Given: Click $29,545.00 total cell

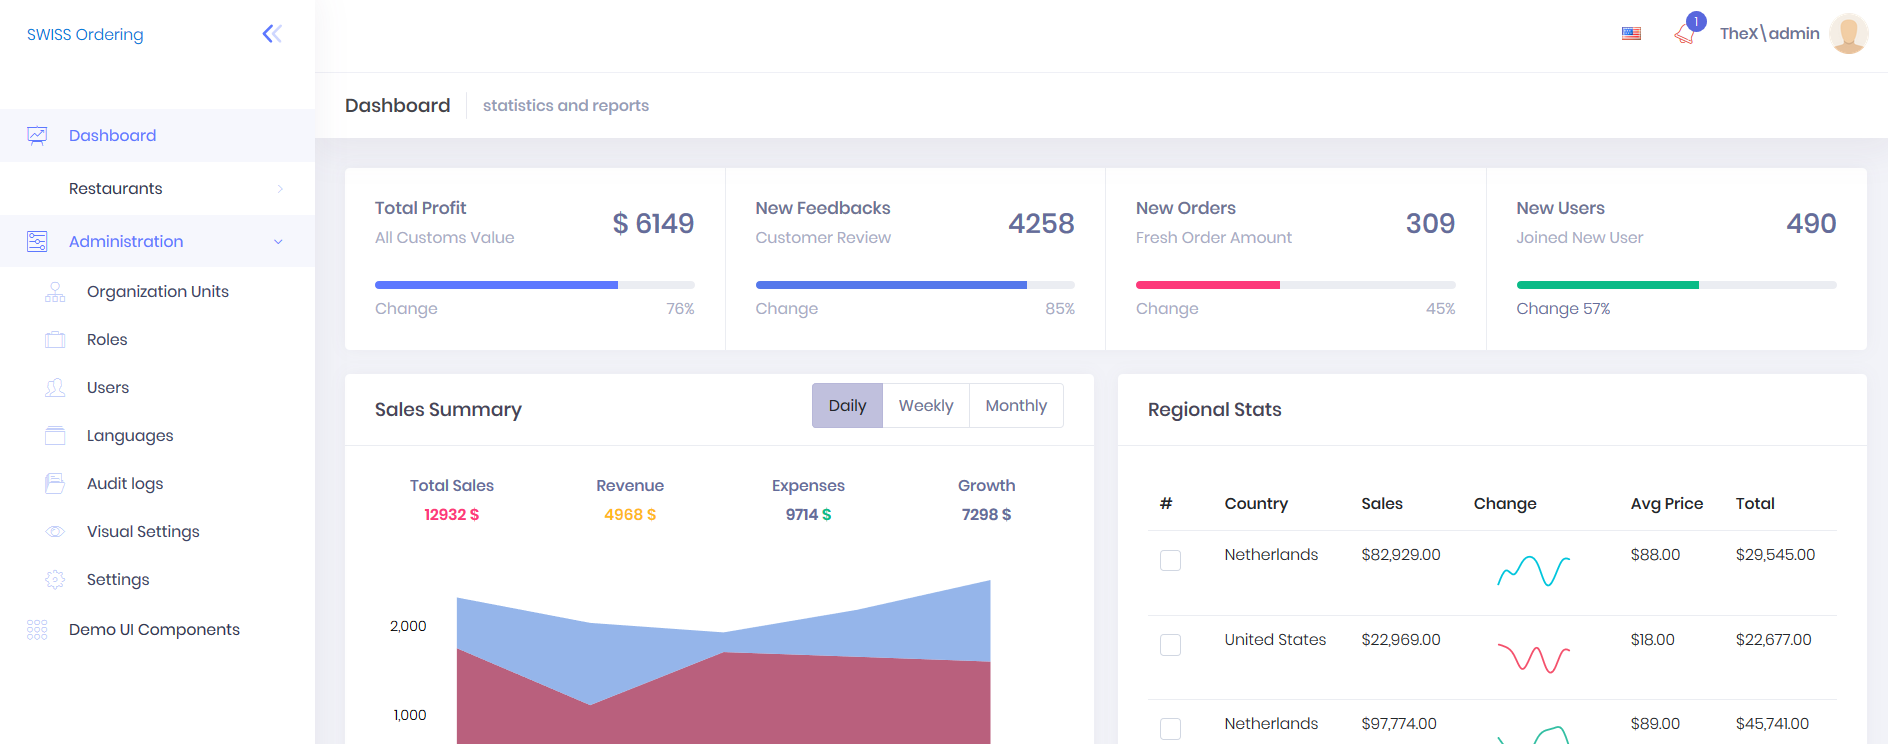Looking at the screenshot, I should pyautogui.click(x=1775, y=555).
